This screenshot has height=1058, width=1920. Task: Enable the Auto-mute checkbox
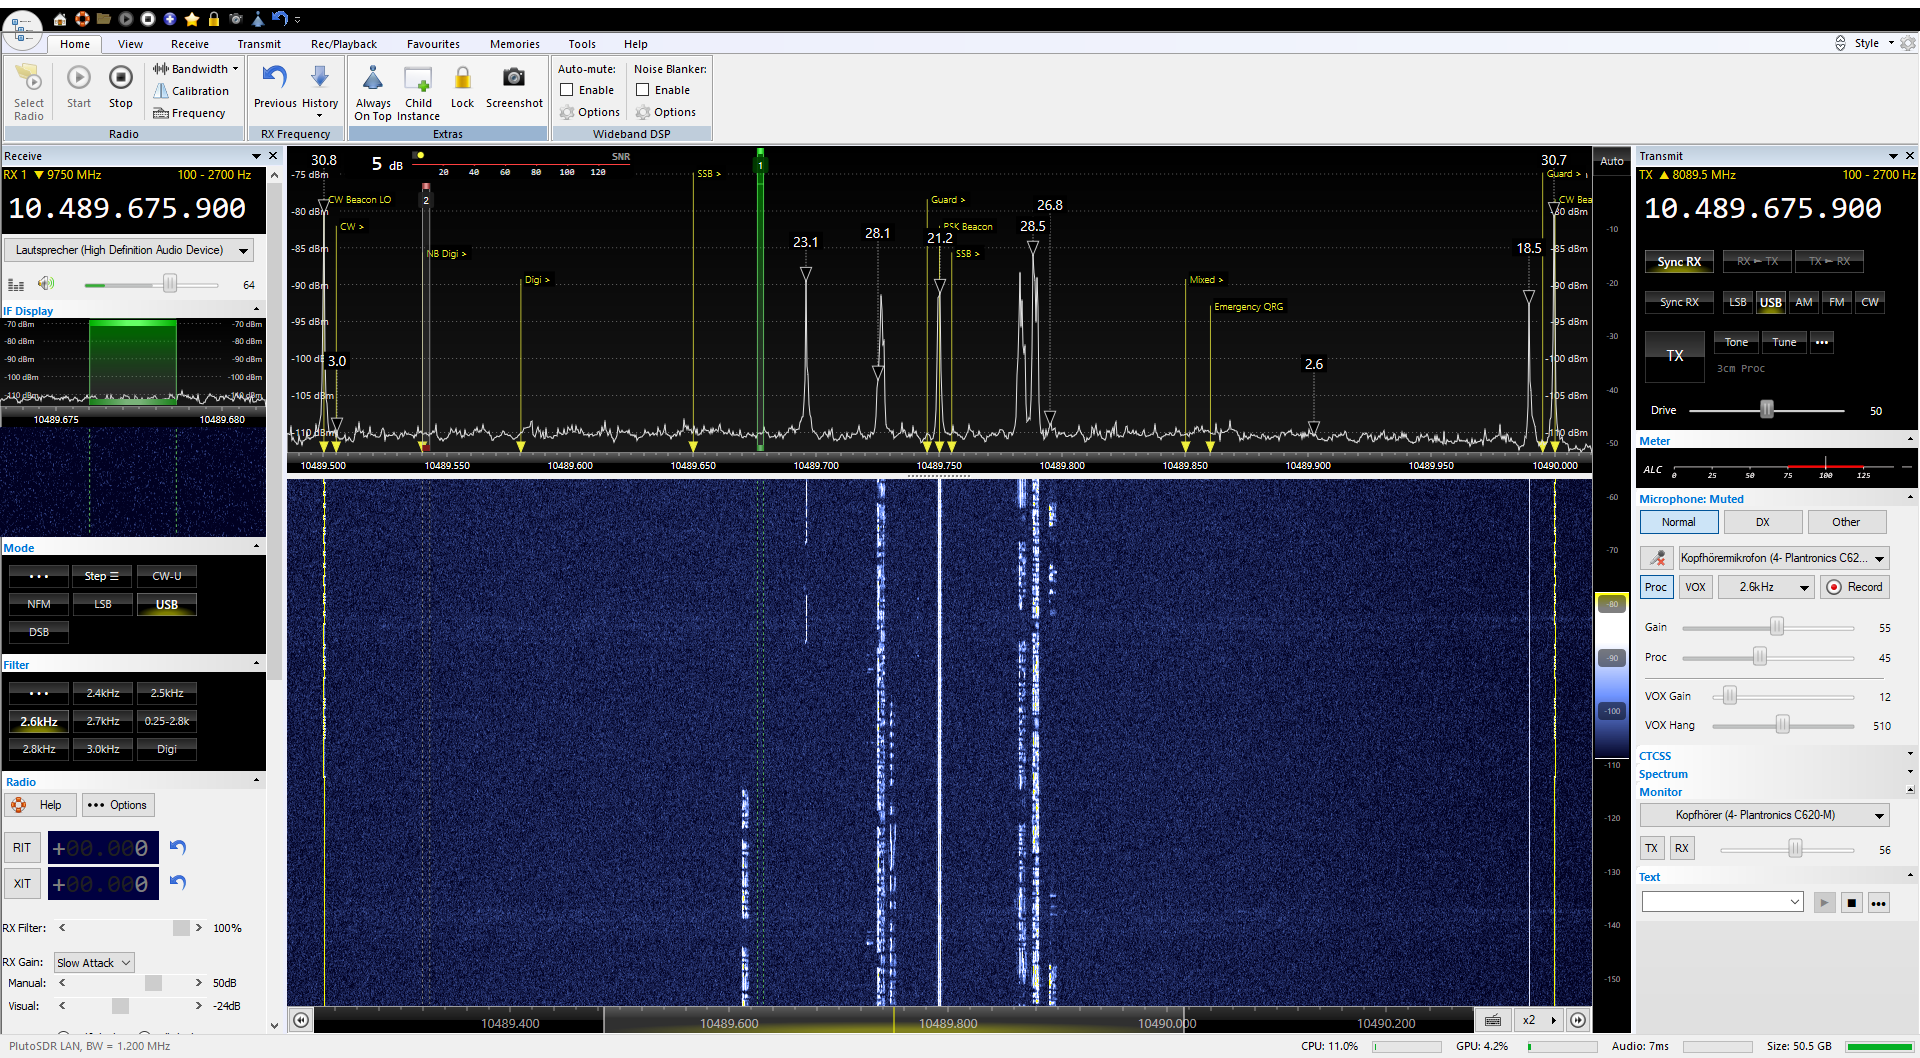[x=567, y=90]
